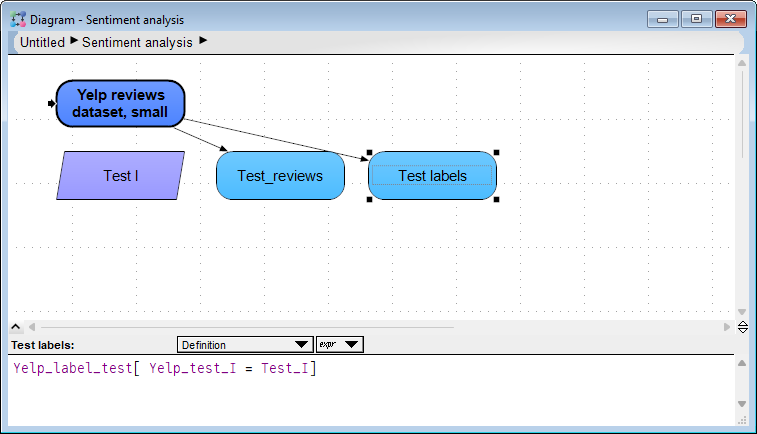Close the Diagram window
The height and width of the screenshot is (434, 757).
pyautogui.click(x=730, y=19)
